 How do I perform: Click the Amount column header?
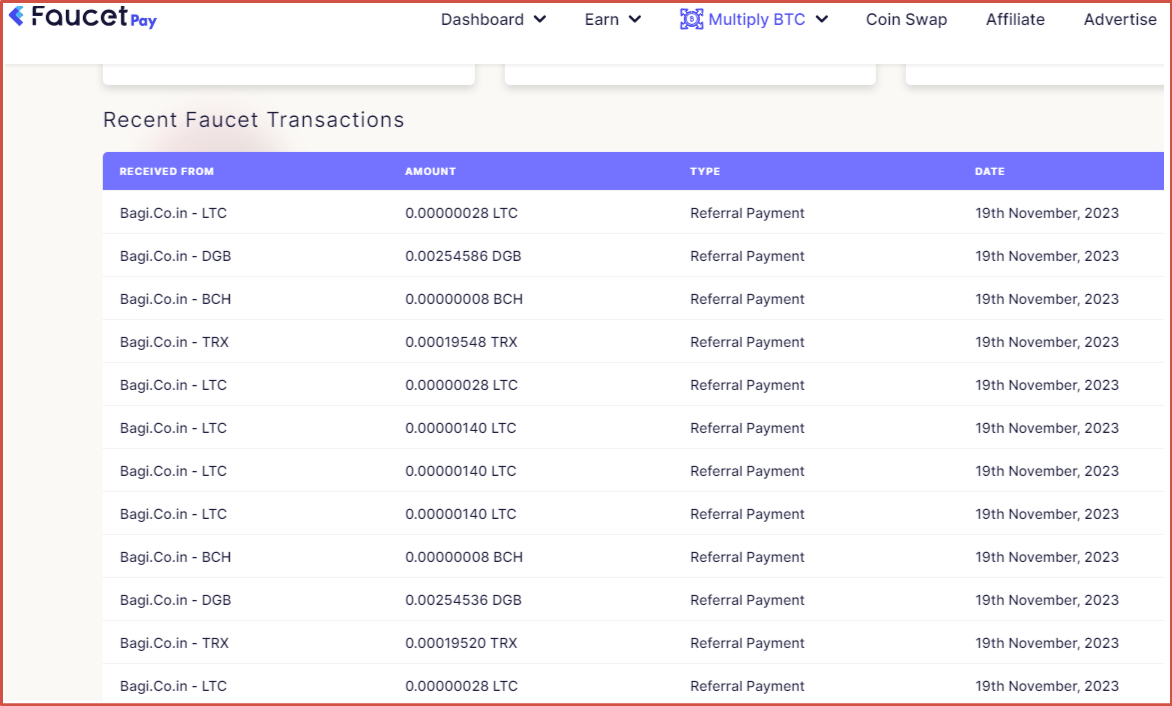coord(431,171)
